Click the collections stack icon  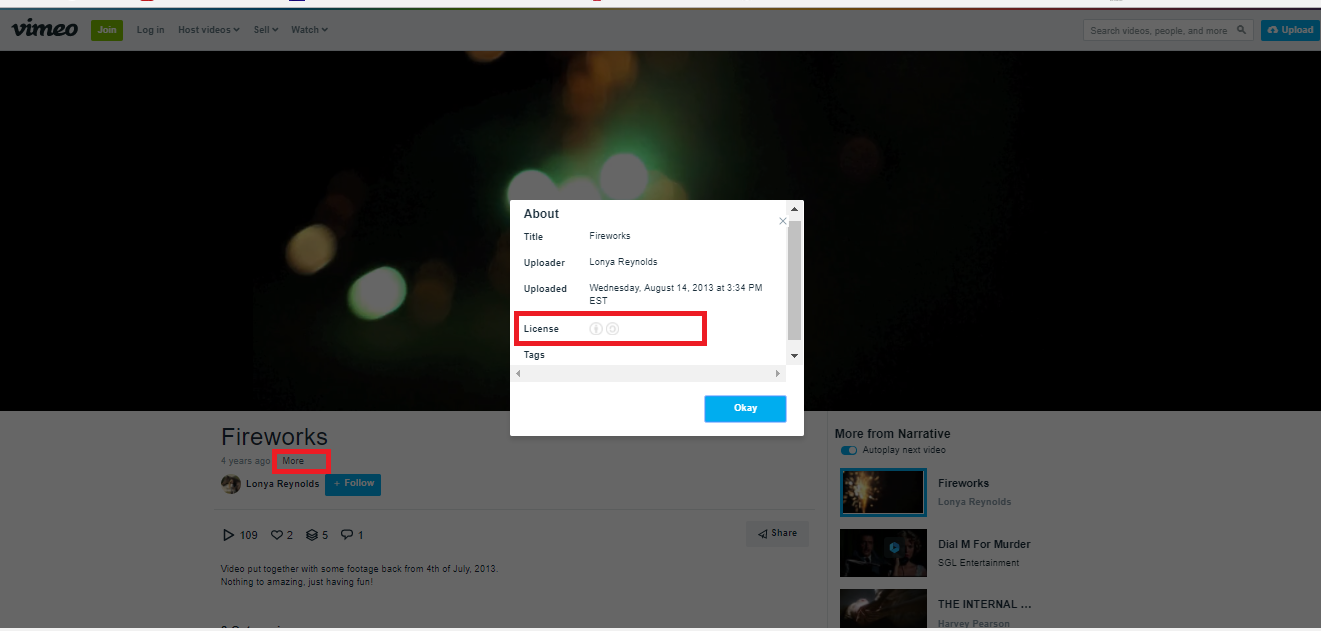click(311, 535)
